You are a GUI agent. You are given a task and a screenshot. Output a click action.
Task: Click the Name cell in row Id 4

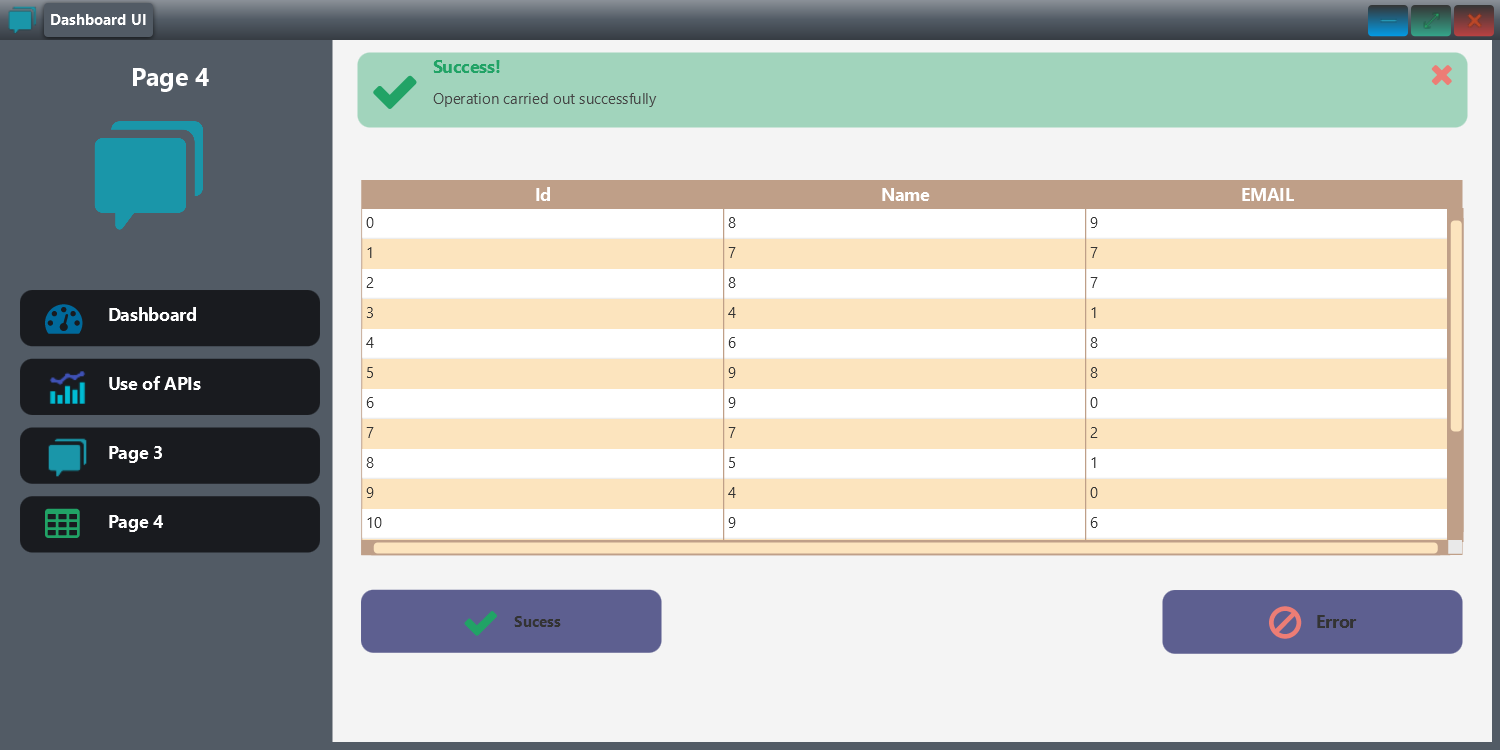905,344
